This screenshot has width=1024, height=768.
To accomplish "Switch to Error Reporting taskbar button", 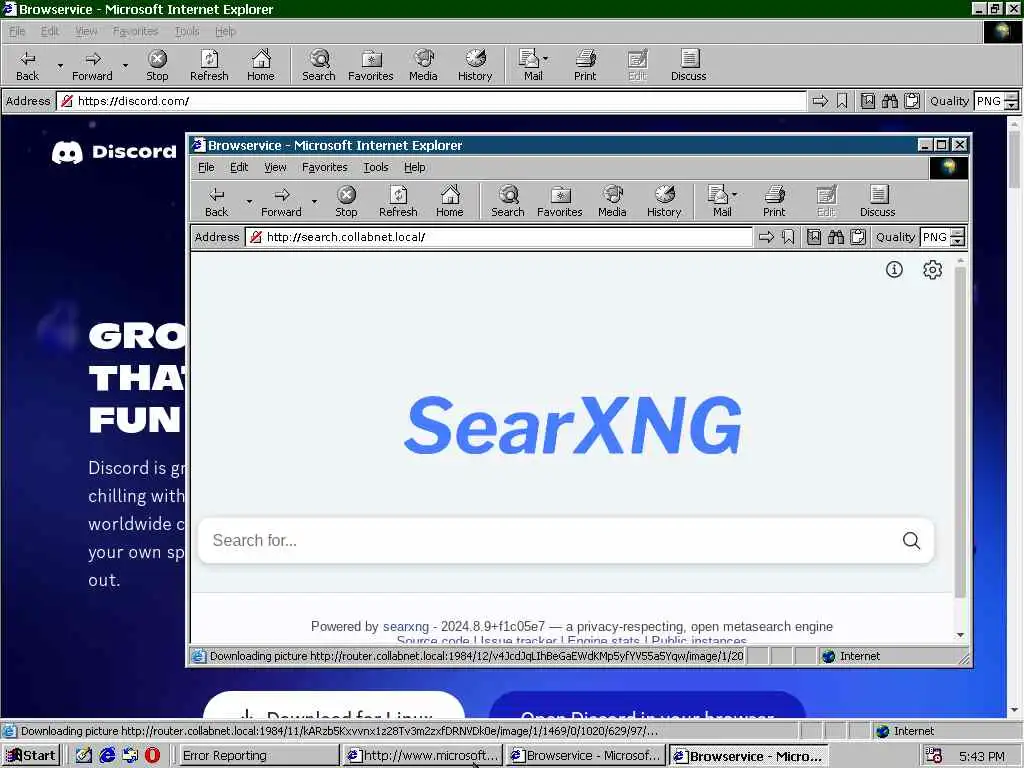I will pyautogui.click(x=258, y=756).
